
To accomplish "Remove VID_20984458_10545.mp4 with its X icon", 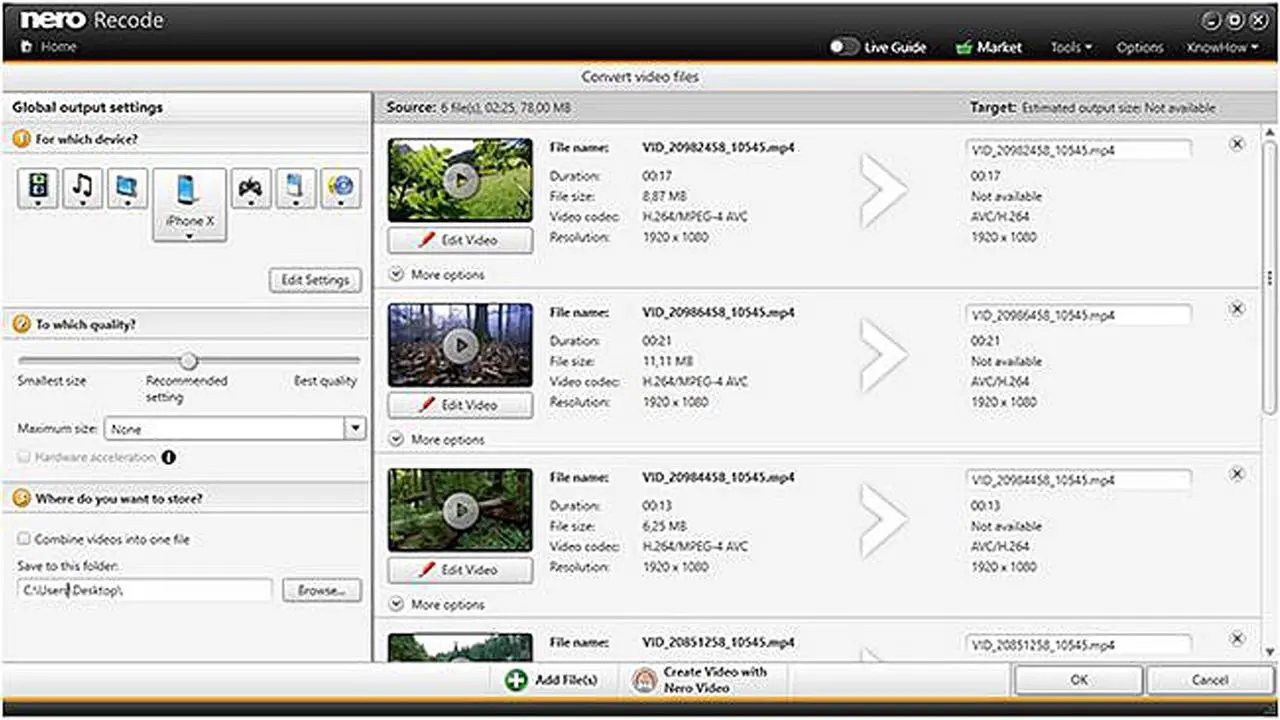I will pos(1237,474).
